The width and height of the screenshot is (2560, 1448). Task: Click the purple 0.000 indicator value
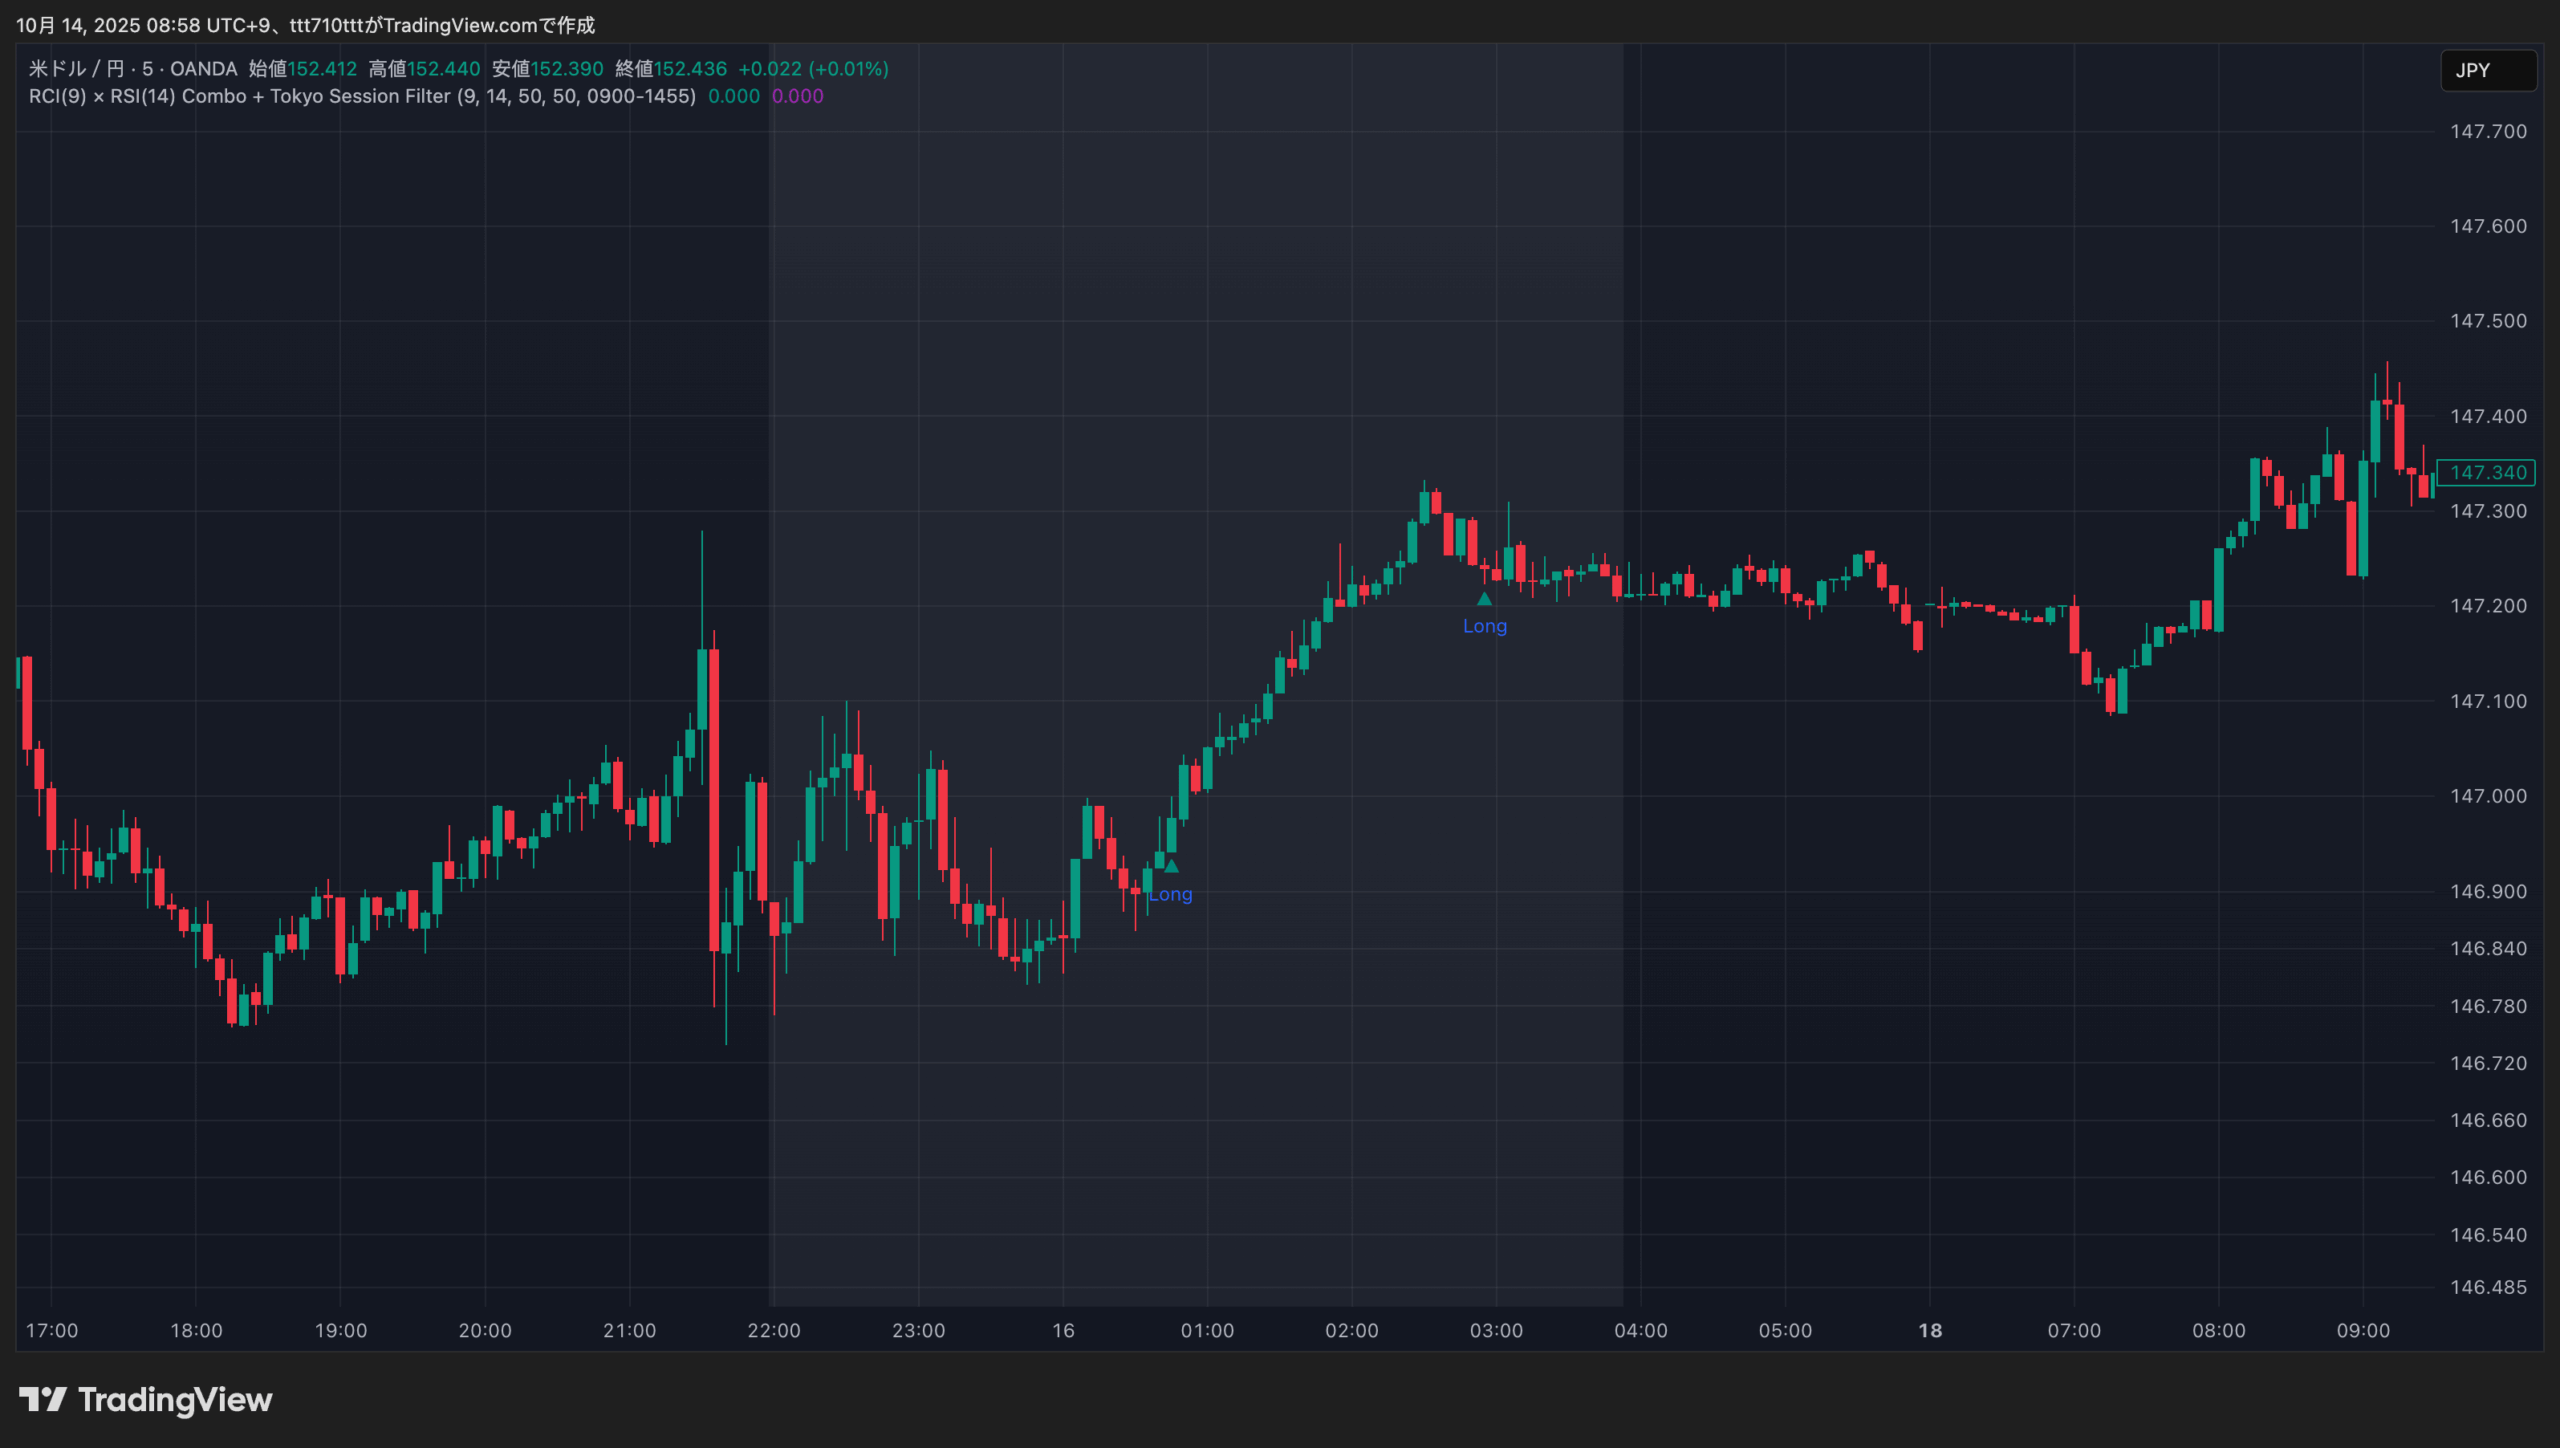click(797, 96)
